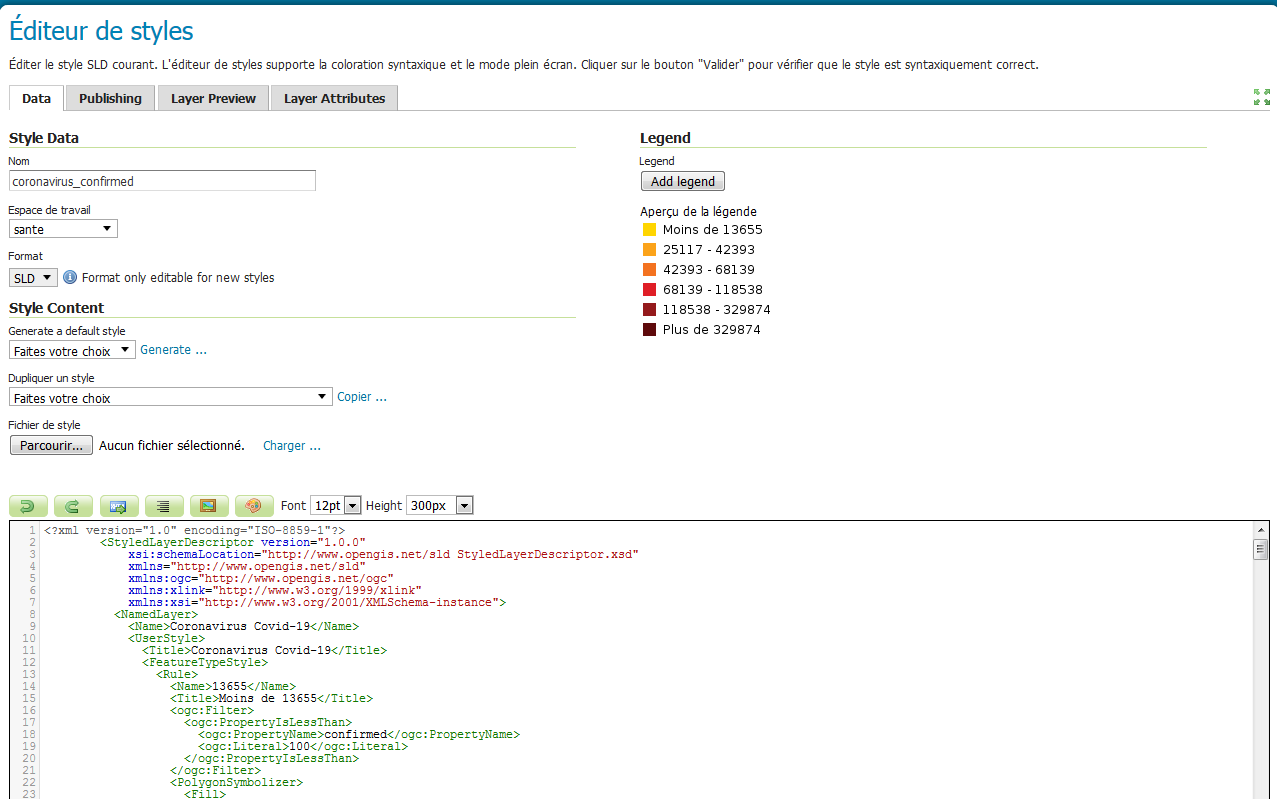Click the redo icon in the editor toolbar
The width and height of the screenshot is (1277, 799).
(73, 506)
